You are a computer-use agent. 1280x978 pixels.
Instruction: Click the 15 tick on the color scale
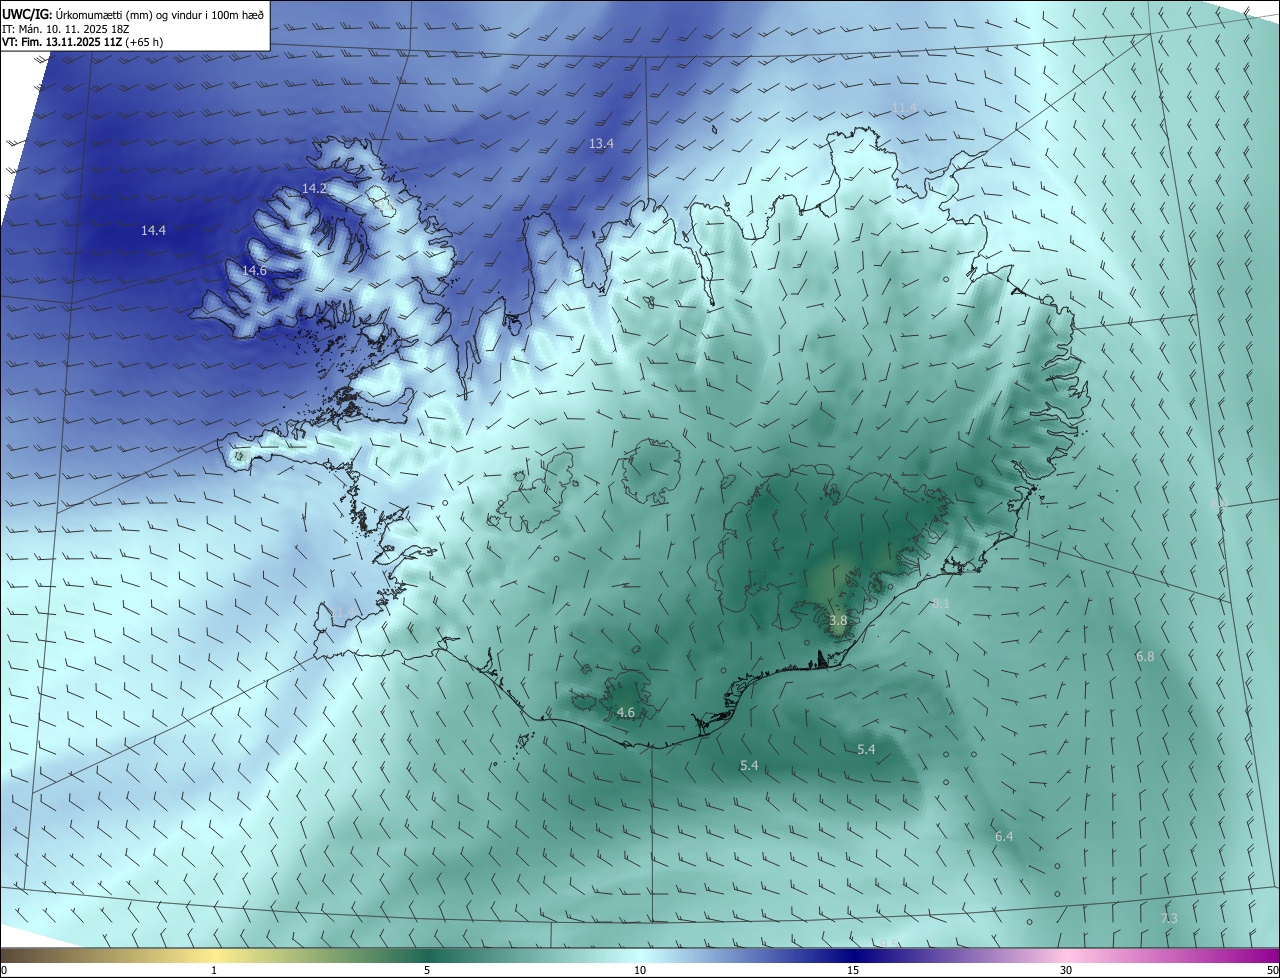pos(853,970)
